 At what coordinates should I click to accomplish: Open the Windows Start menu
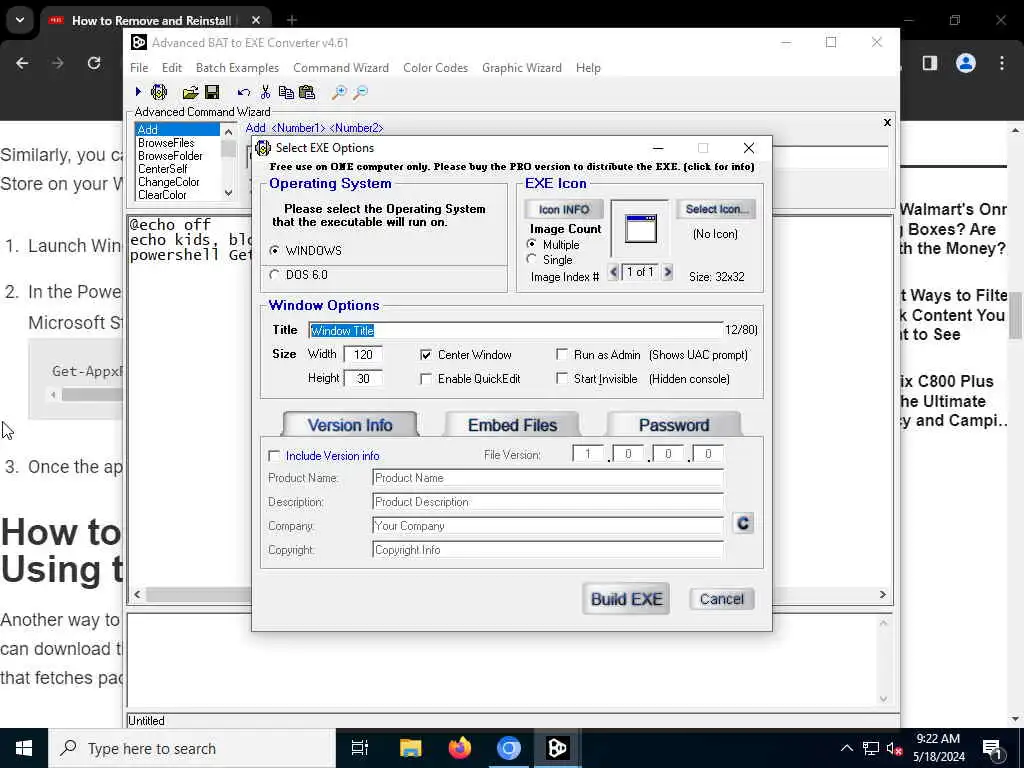24,748
